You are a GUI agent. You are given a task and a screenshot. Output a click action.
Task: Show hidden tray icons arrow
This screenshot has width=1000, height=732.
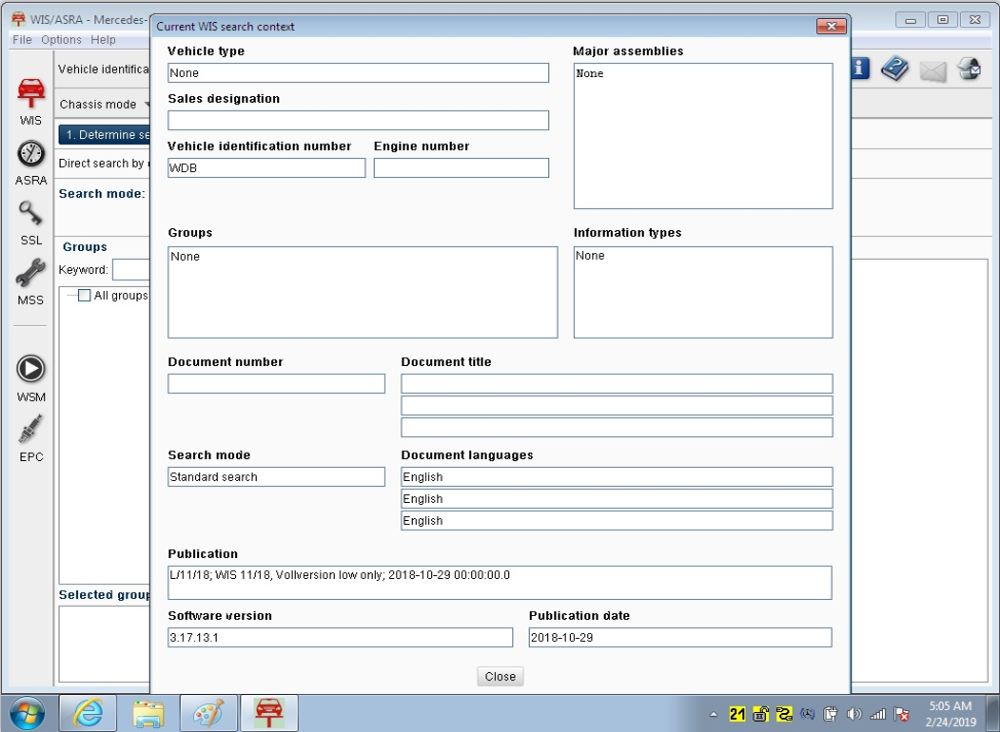tap(714, 714)
